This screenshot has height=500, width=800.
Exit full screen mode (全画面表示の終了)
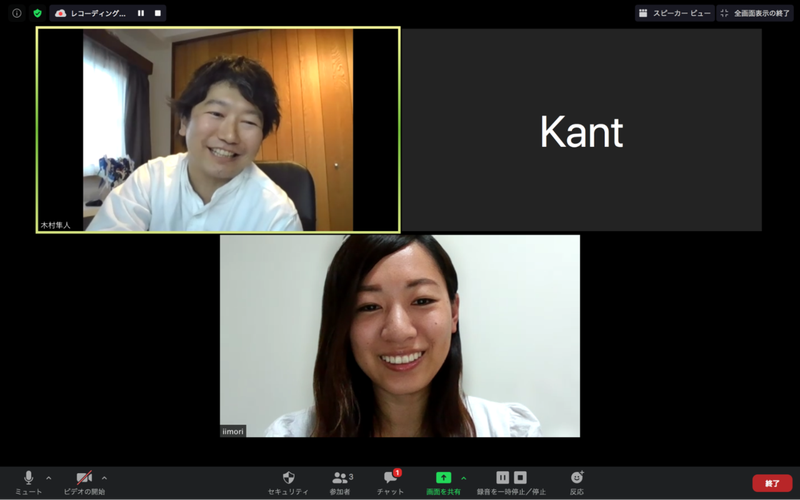pyautogui.click(x=756, y=13)
